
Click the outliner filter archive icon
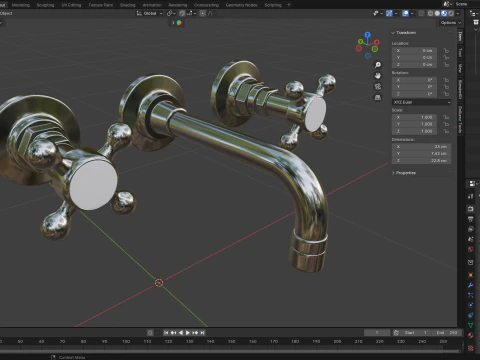coord(476,22)
